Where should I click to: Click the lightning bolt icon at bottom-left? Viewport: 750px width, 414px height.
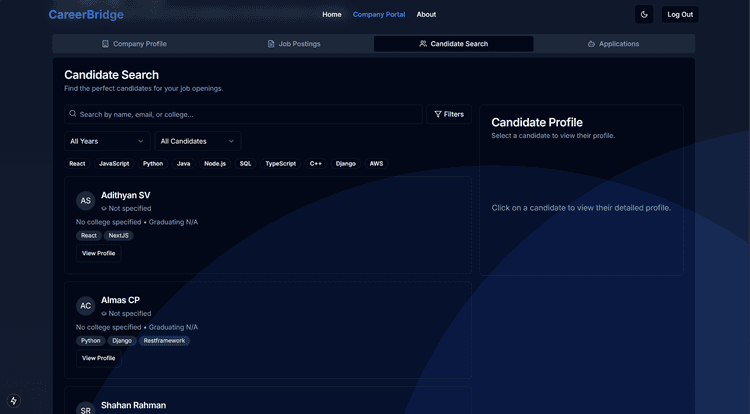pos(13,401)
